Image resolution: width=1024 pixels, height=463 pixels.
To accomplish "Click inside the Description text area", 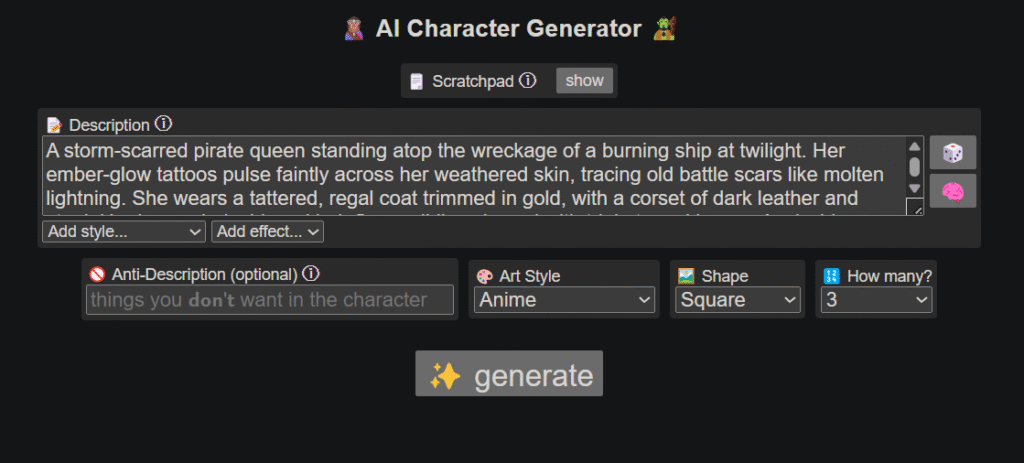I will [474, 176].
